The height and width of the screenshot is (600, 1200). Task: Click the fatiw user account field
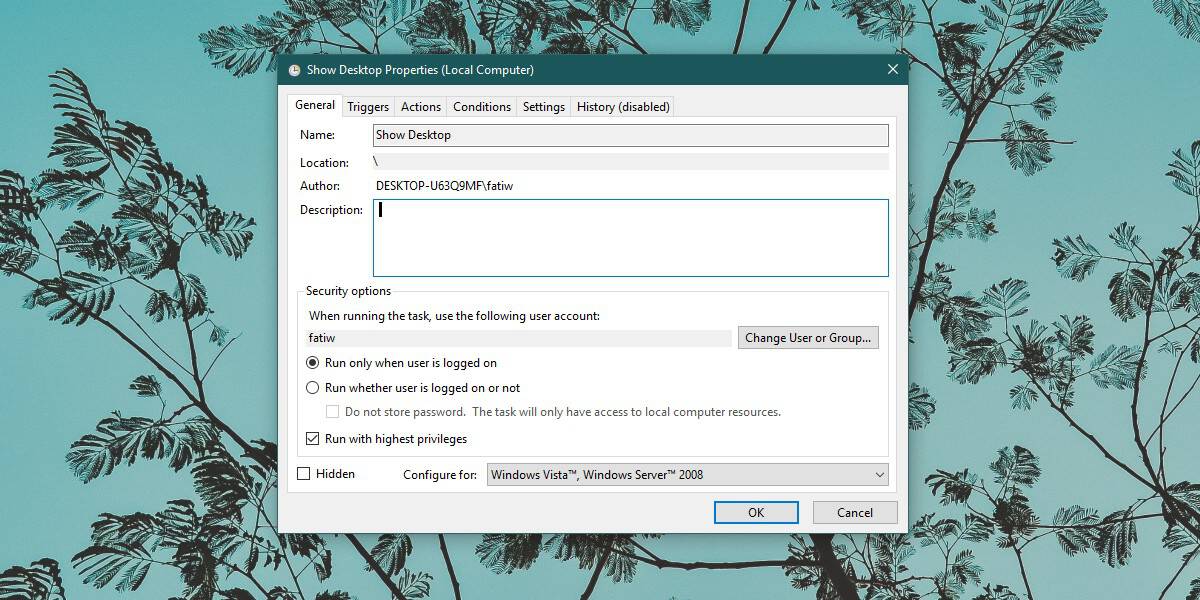[x=518, y=338]
